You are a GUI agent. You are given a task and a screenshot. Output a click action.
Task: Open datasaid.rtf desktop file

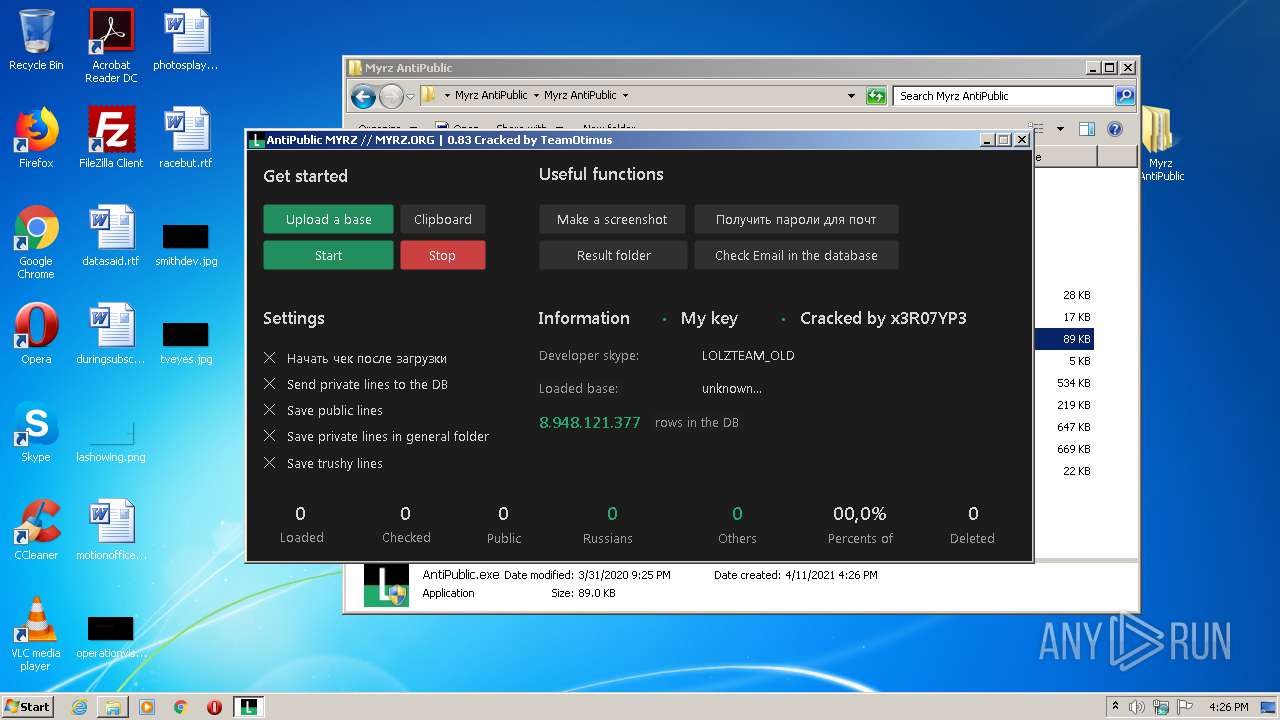pos(111,236)
